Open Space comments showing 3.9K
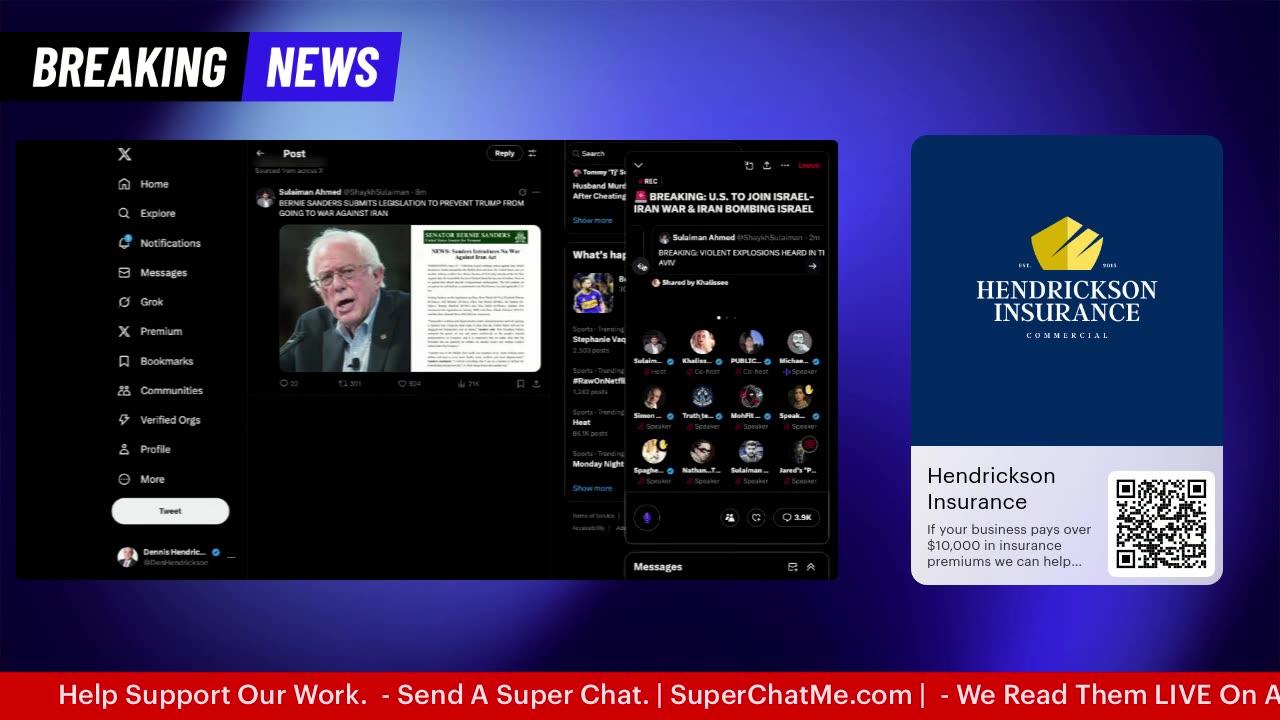This screenshot has width=1280, height=720. pos(797,517)
